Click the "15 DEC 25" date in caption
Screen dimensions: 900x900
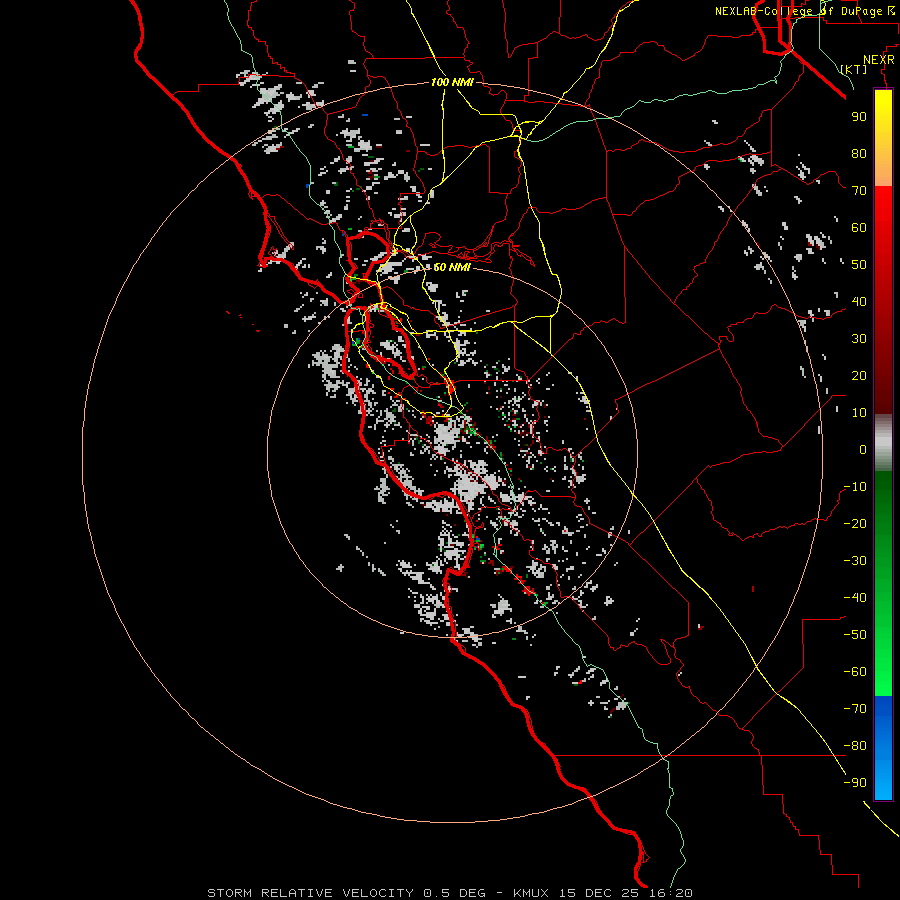(x=599, y=893)
